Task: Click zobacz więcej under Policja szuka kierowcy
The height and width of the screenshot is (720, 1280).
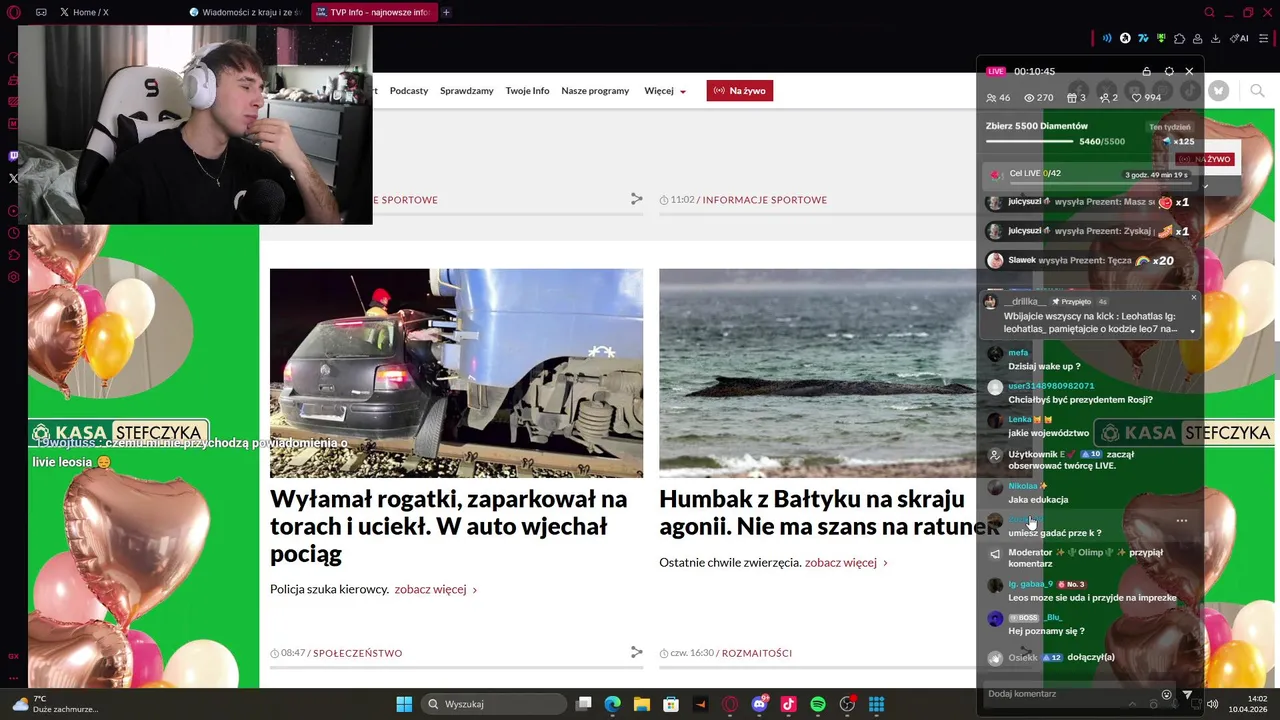Action: (x=435, y=590)
